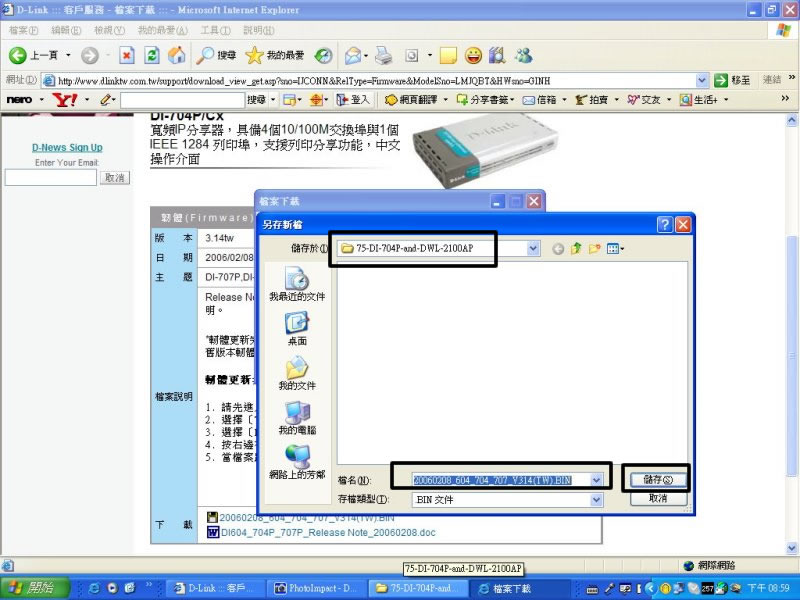Go up one folder level in Save As
The image size is (800, 600).
(x=577, y=248)
